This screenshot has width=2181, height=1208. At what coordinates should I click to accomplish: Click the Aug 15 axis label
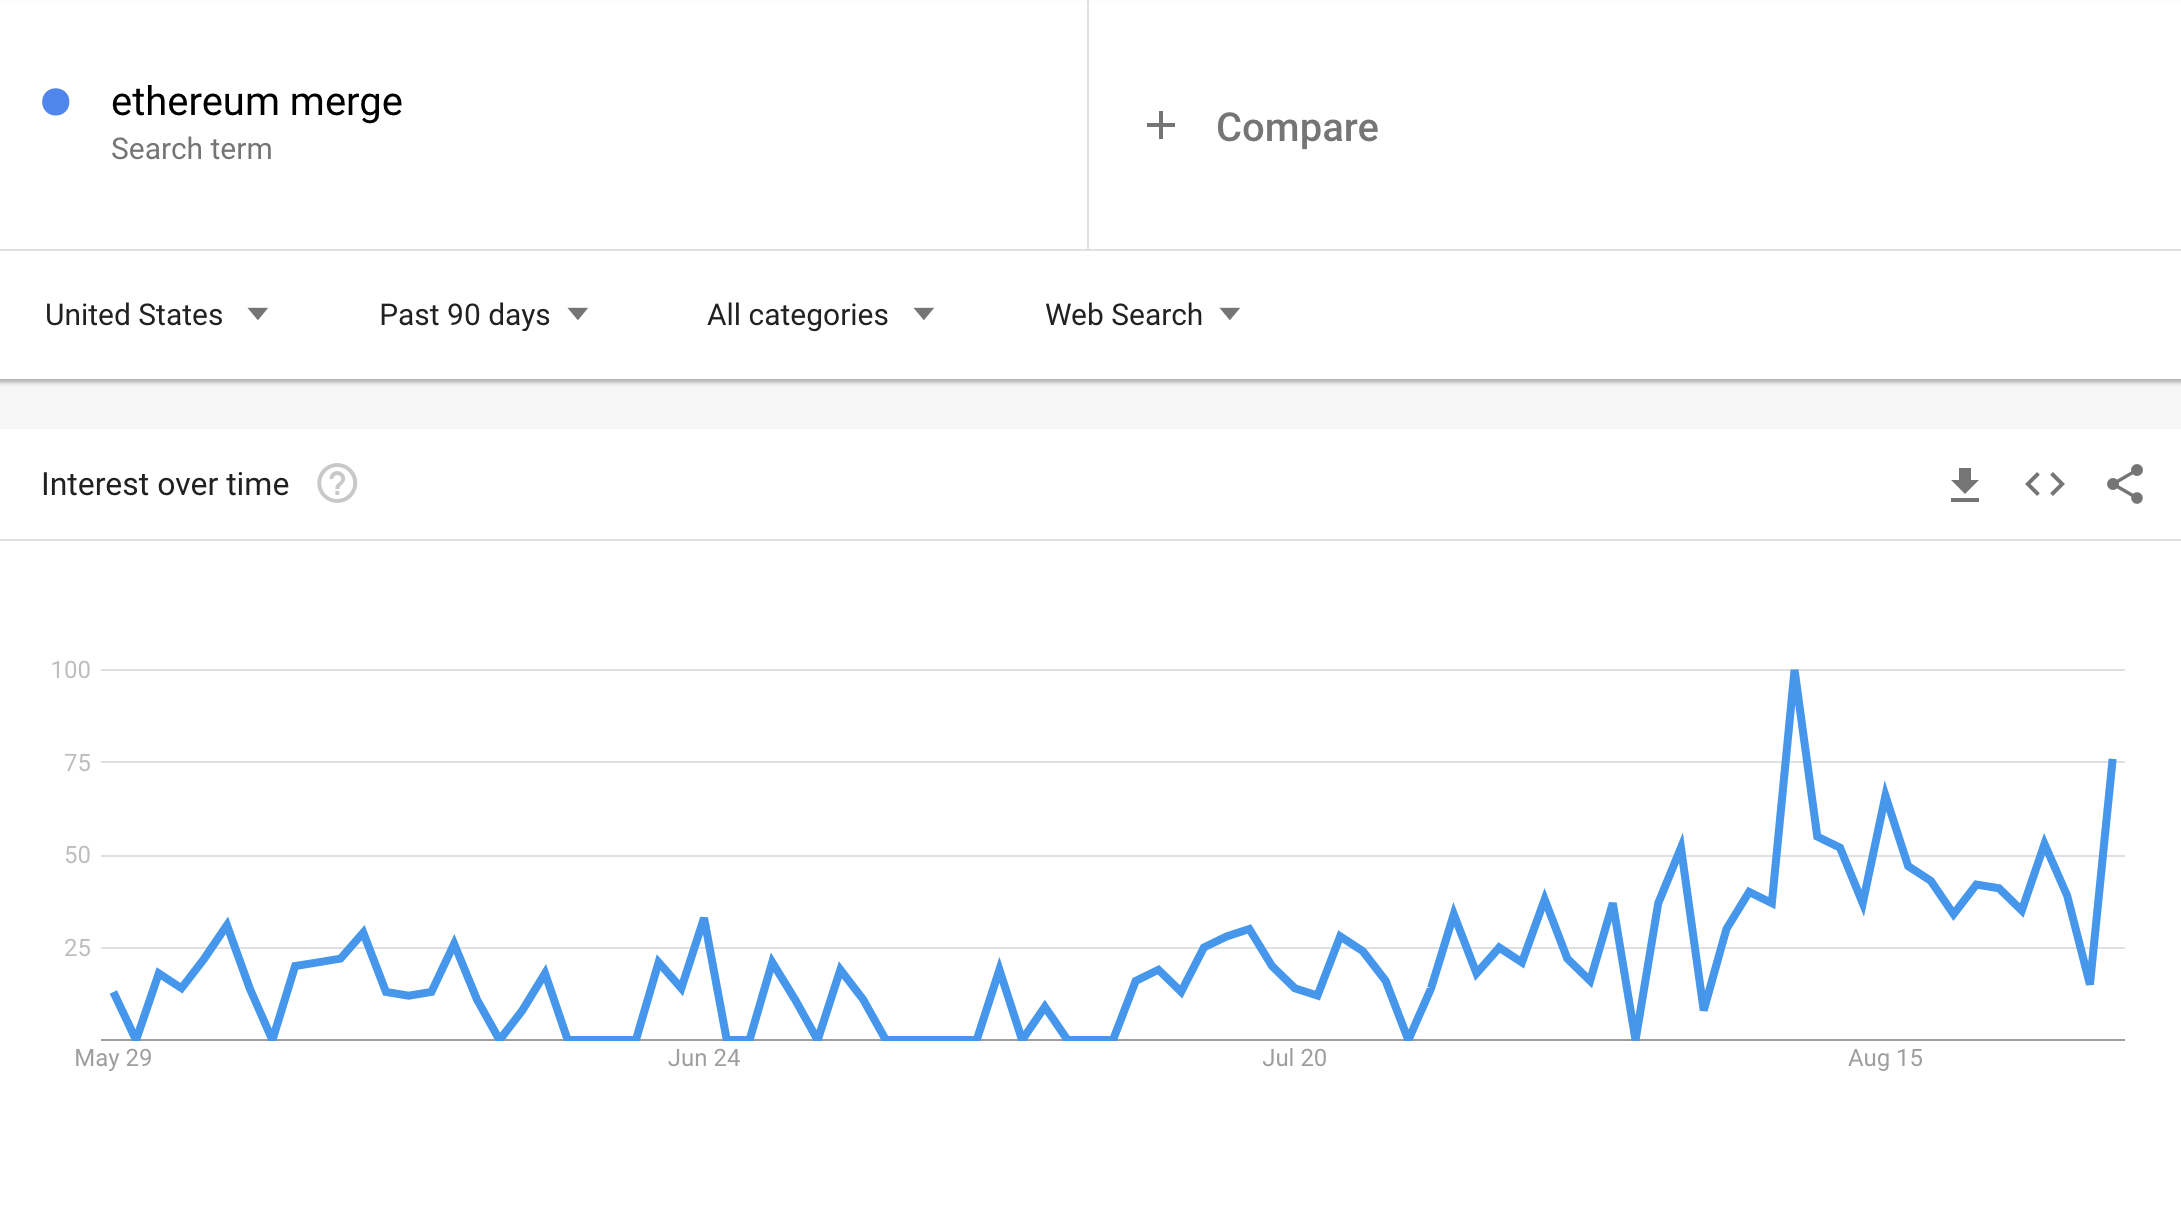[x=1885, y=1058]
